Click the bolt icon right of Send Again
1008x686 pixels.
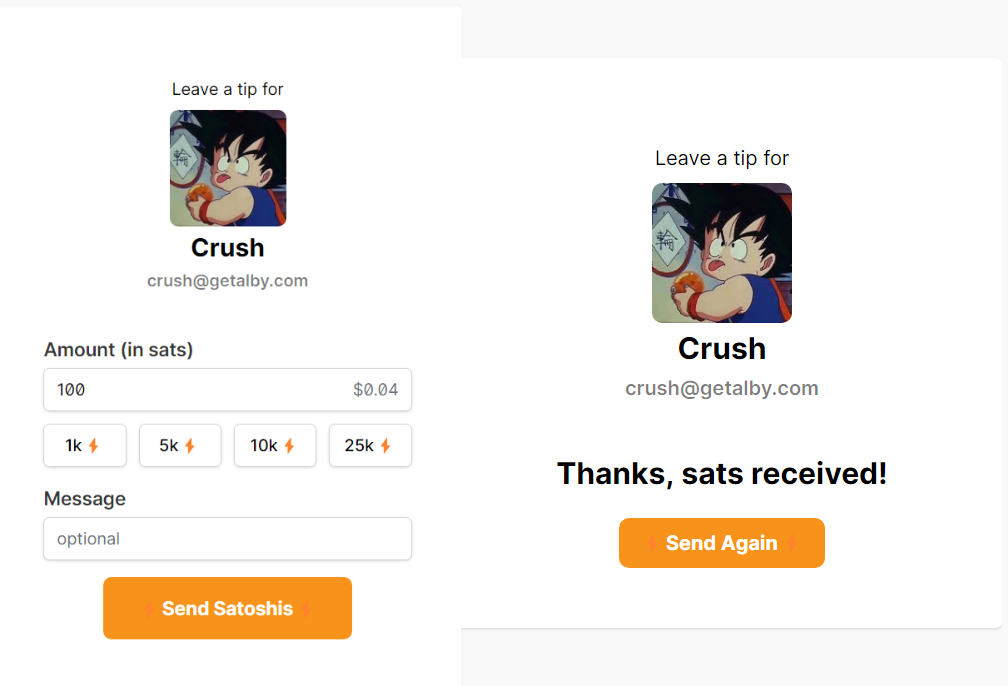coord(791,543)
